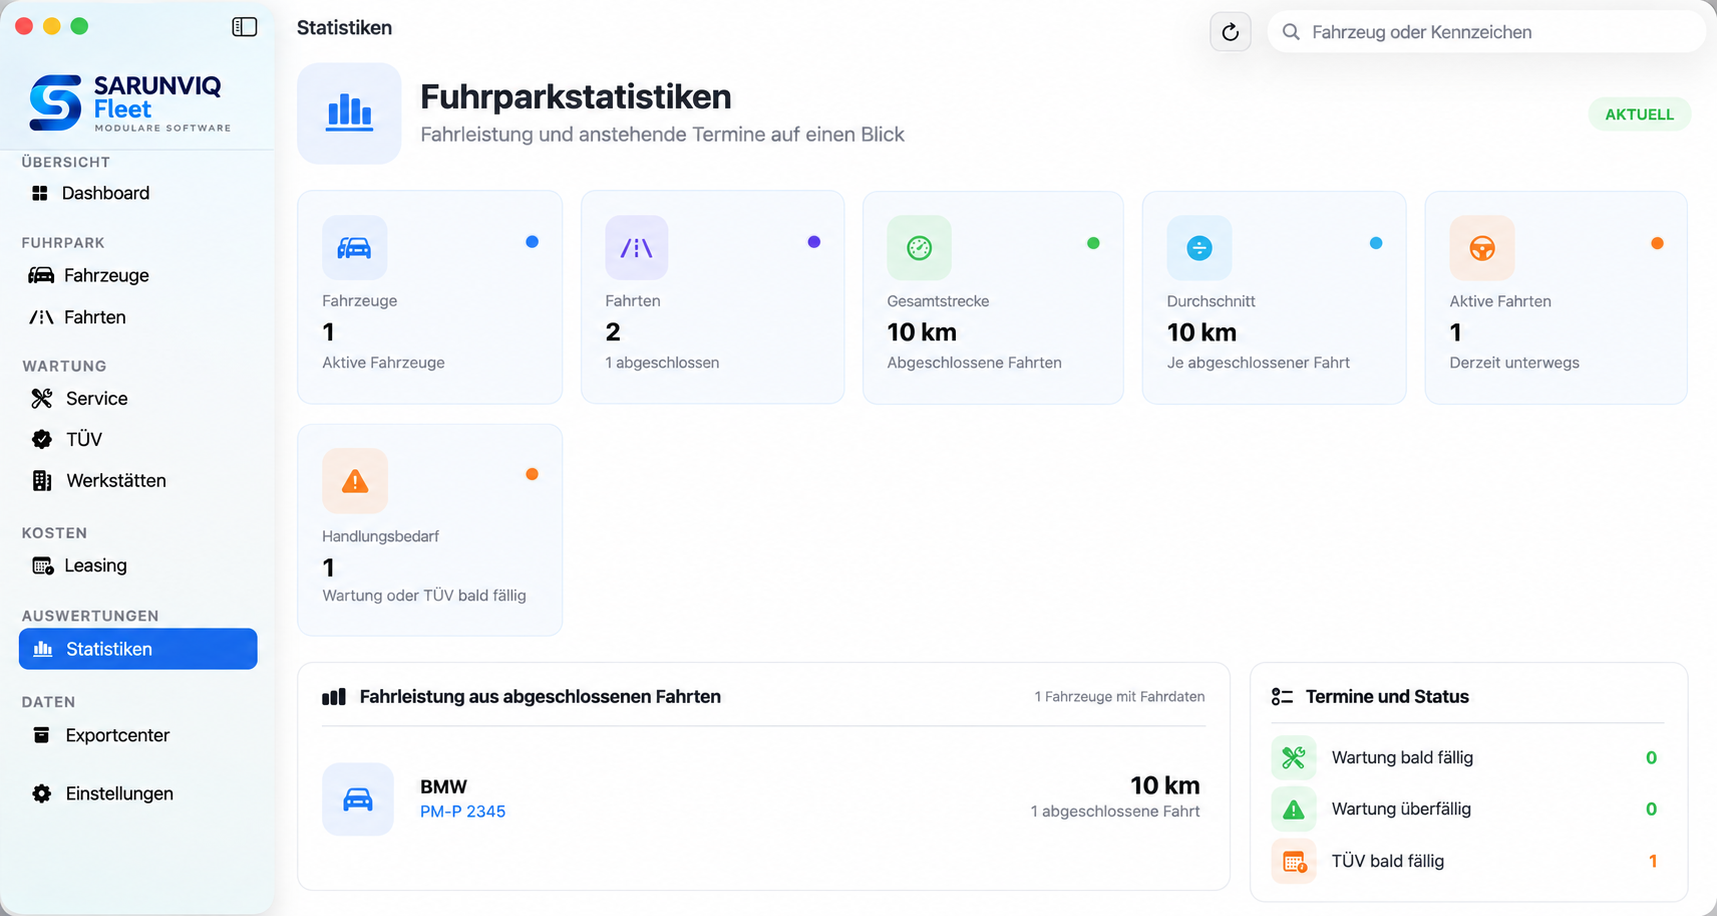
Task: Click the wrench icon for Wartung bald fällig
Action: (1293, 758)
